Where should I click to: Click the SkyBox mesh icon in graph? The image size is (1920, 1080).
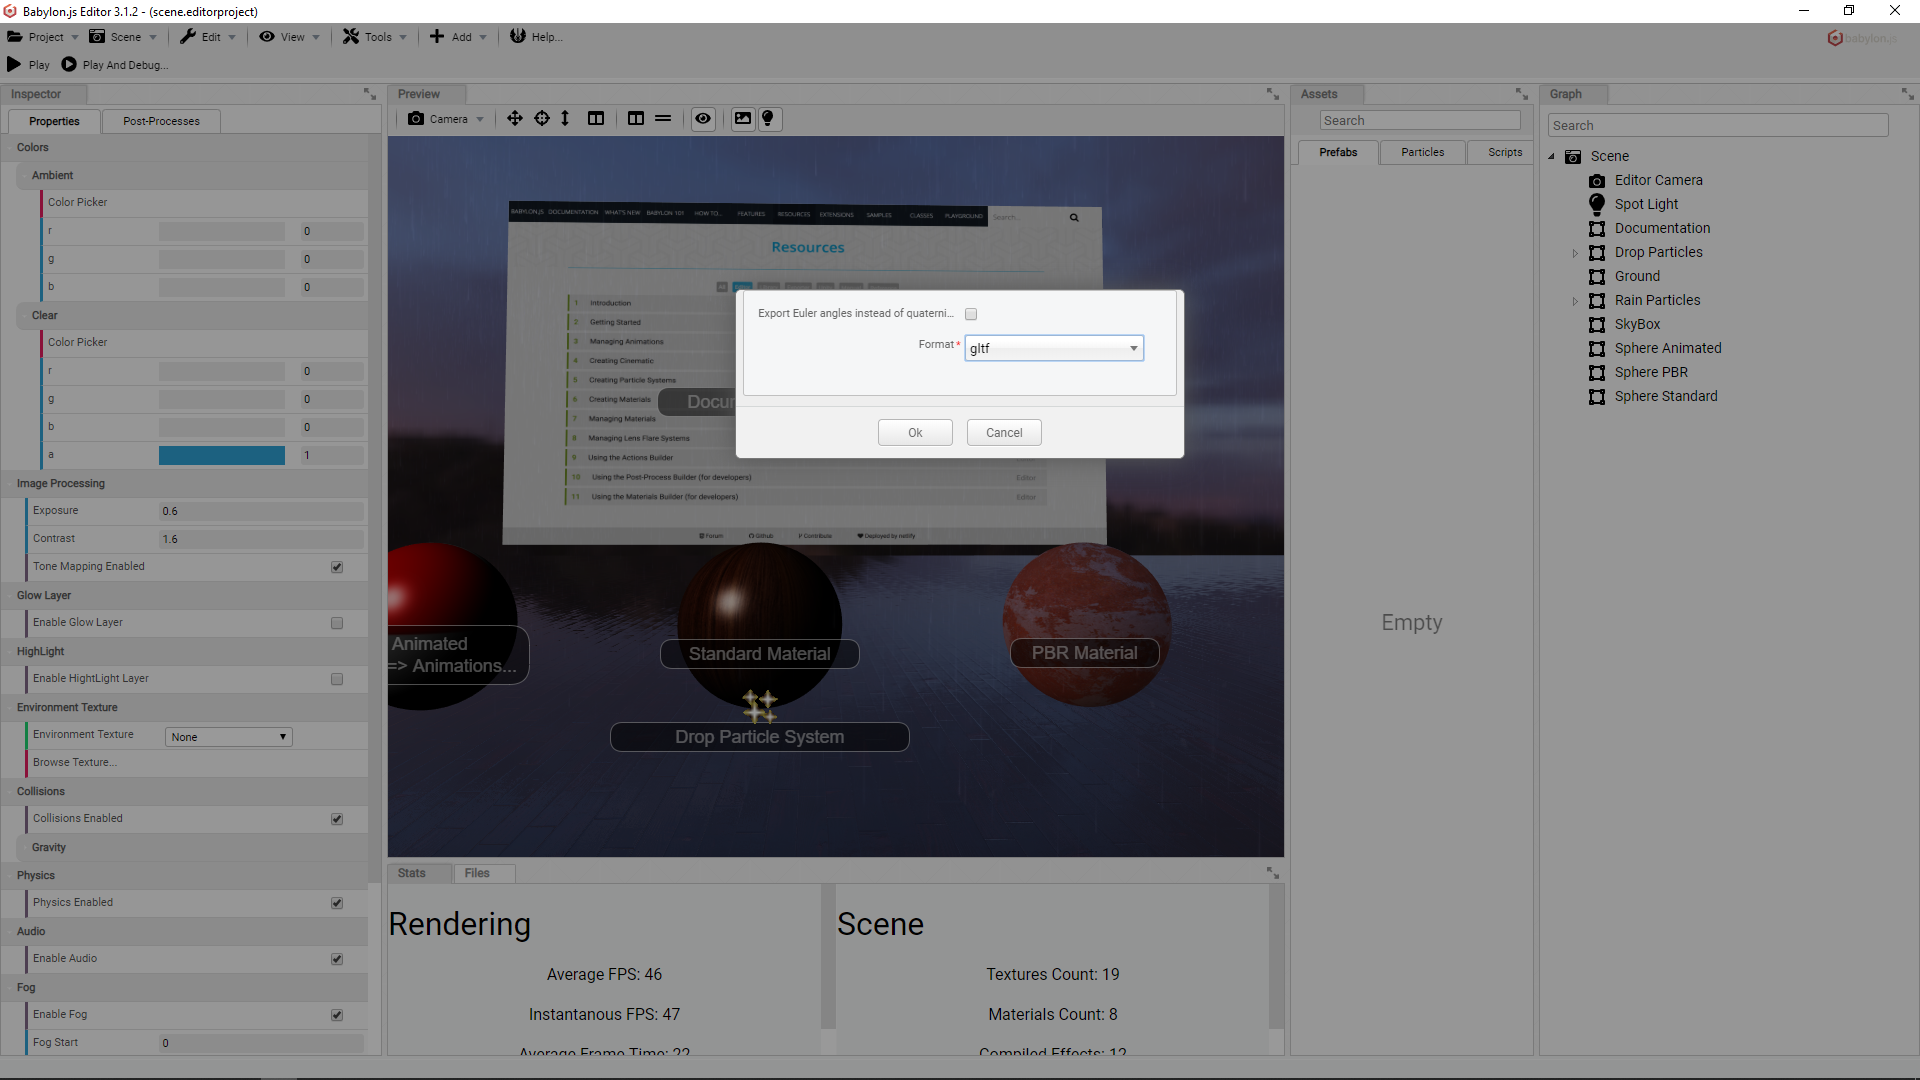click(x=1597, y=325)
